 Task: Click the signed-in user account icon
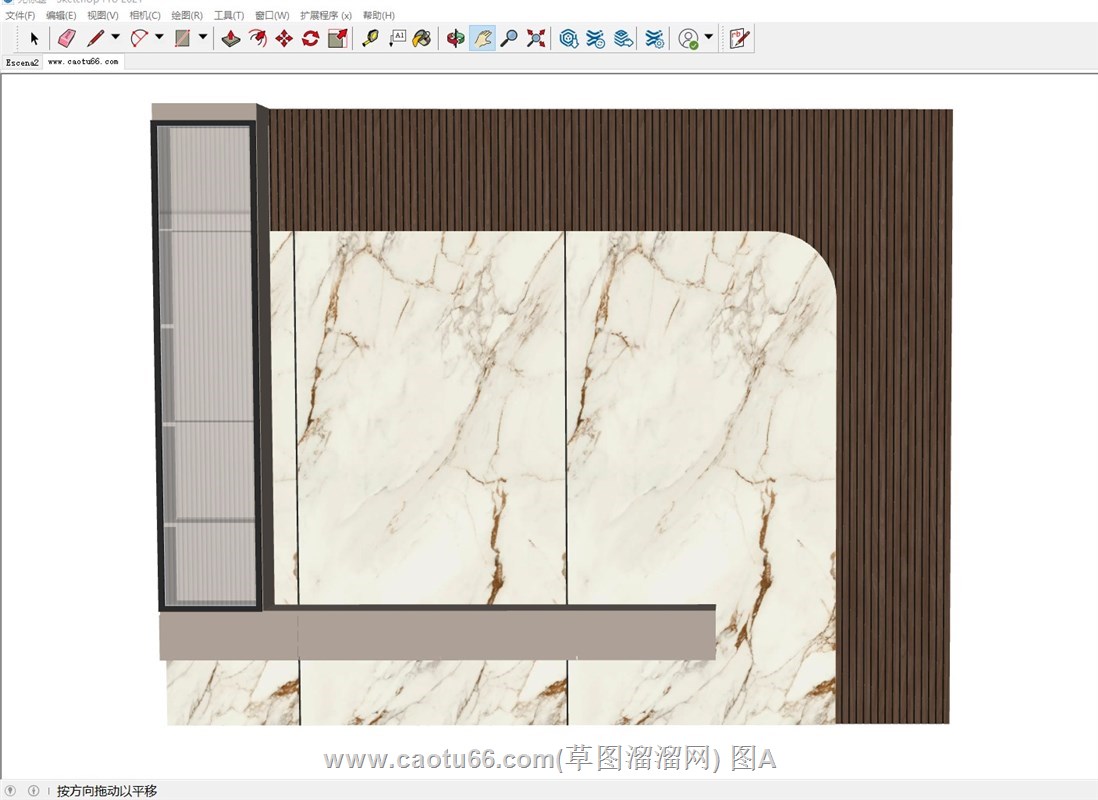pos(689,39)
